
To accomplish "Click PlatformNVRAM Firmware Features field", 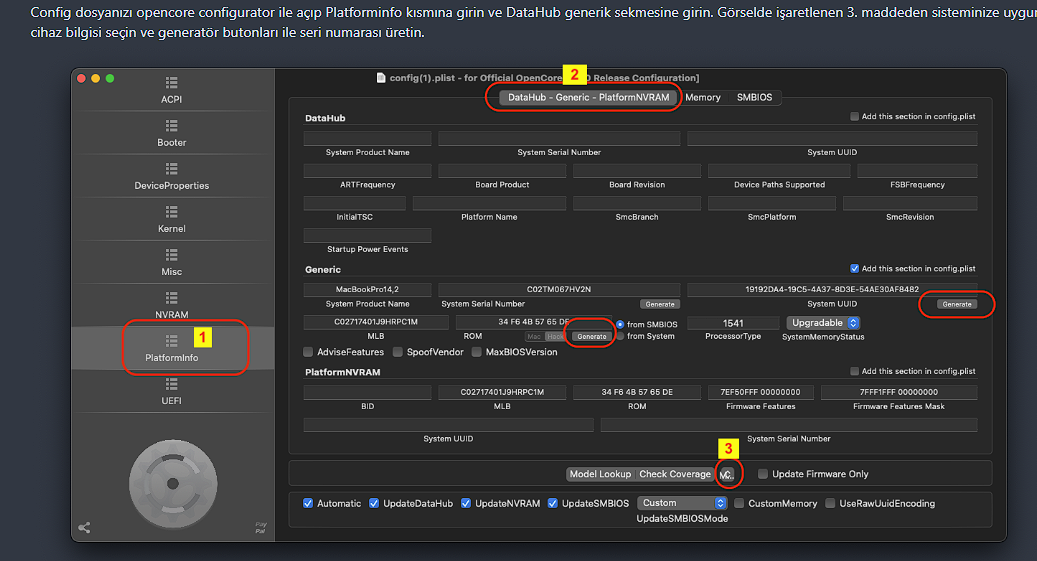I will pyautogui.click(x=761, y=392).
